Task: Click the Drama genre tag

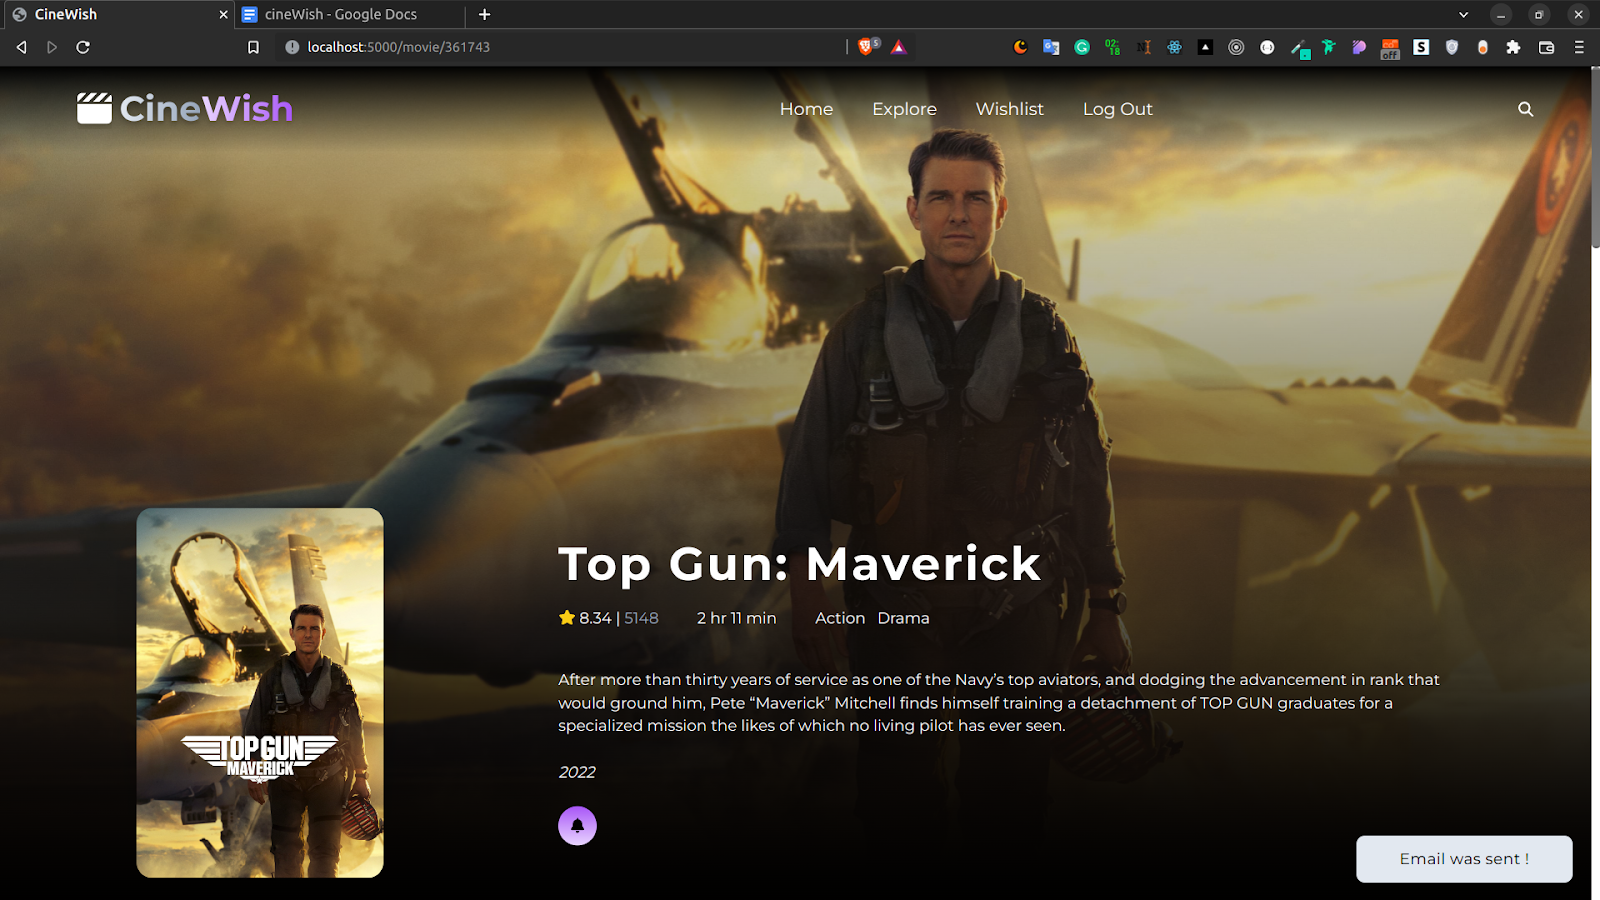Action: pyautogui.click(x=903, y=618)
